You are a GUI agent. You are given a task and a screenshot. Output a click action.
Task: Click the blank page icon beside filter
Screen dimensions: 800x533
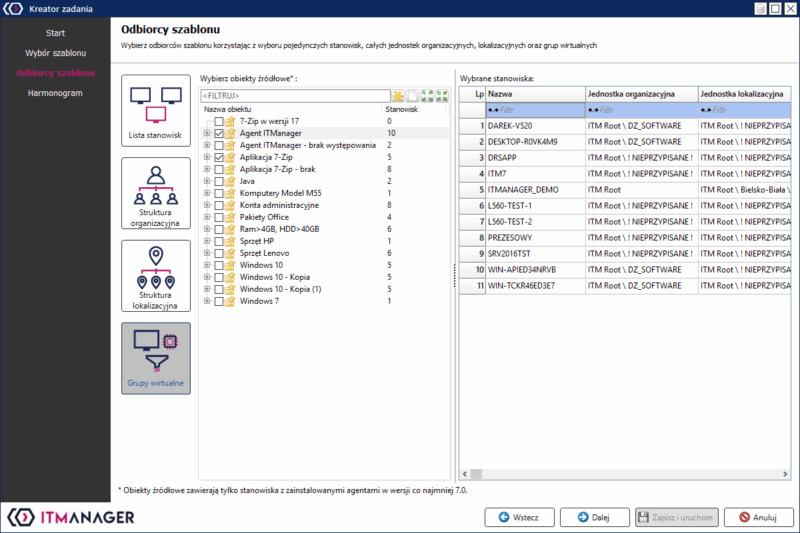[412, 95]
